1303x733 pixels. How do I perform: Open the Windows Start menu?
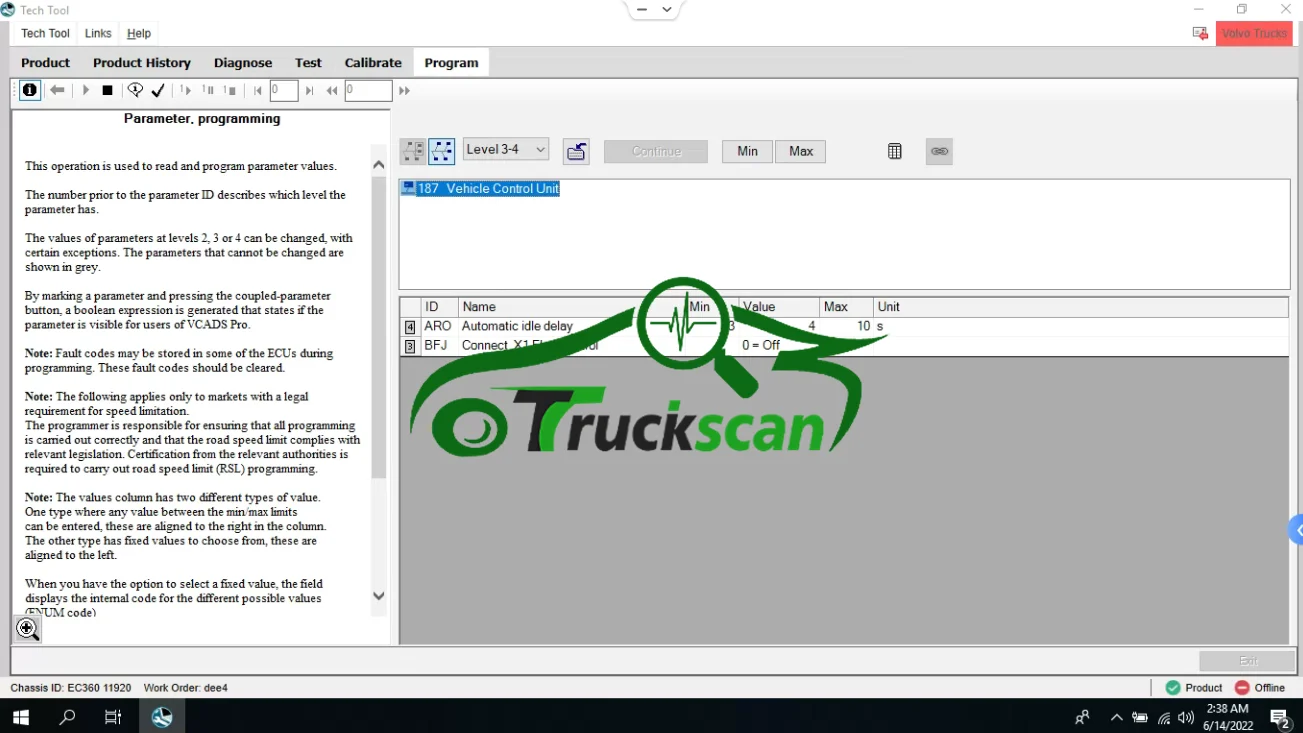[20, 717]
